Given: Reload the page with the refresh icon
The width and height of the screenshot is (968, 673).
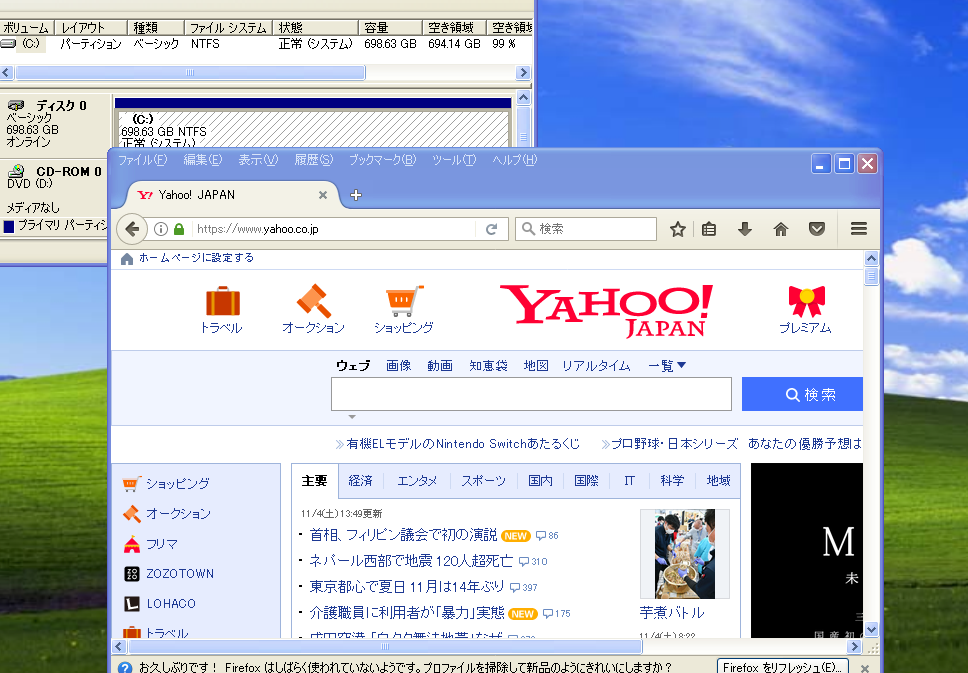Looking at the screenshot, I should click(491, 229).
